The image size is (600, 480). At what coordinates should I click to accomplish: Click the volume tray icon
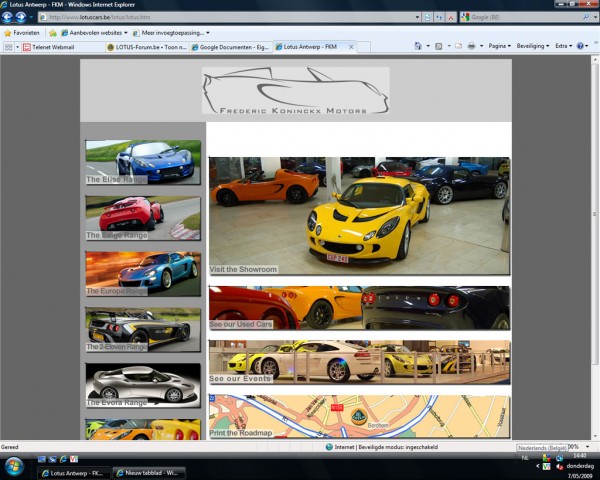[x=559, y=467]
